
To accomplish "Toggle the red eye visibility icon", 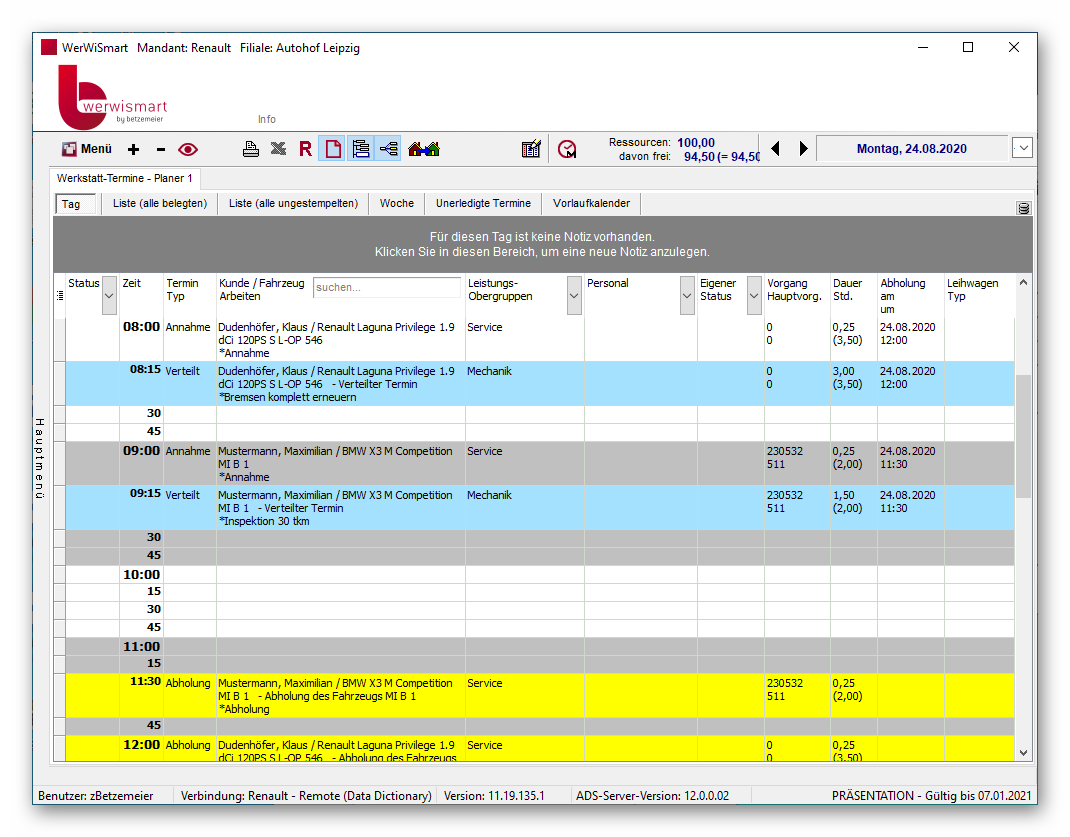I will pos(188,149).
